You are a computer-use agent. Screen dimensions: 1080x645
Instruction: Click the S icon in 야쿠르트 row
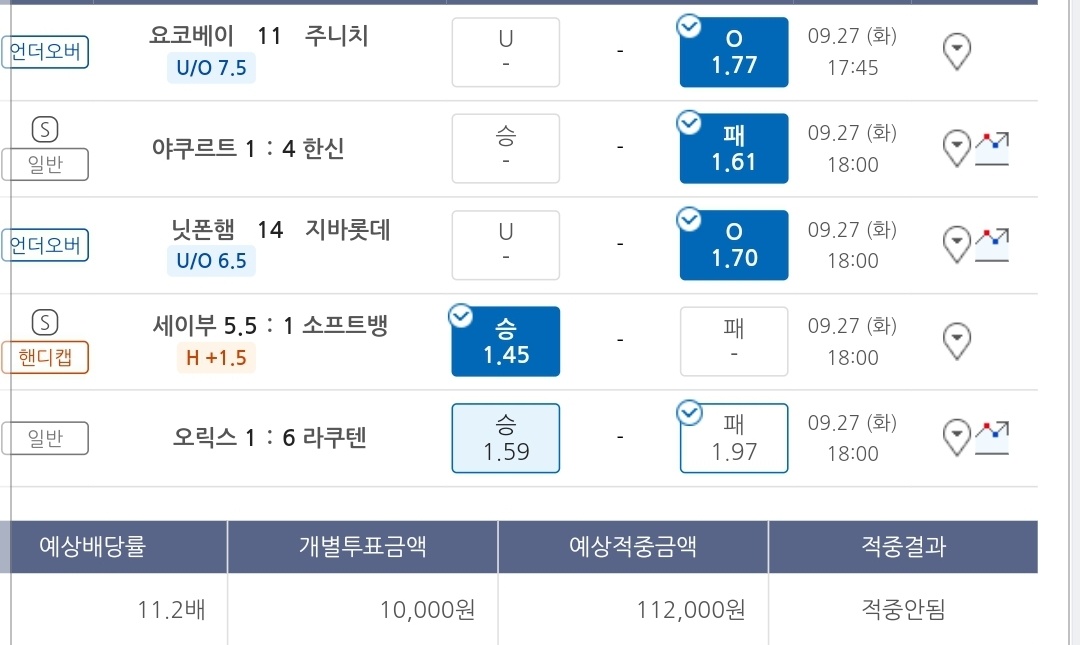45,130
